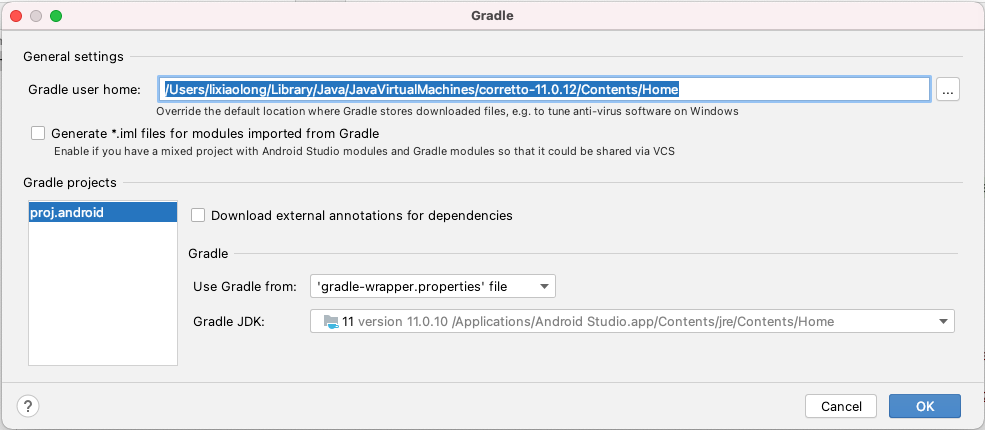
Task: Open the help question mark button
Action: click(28, 406)
